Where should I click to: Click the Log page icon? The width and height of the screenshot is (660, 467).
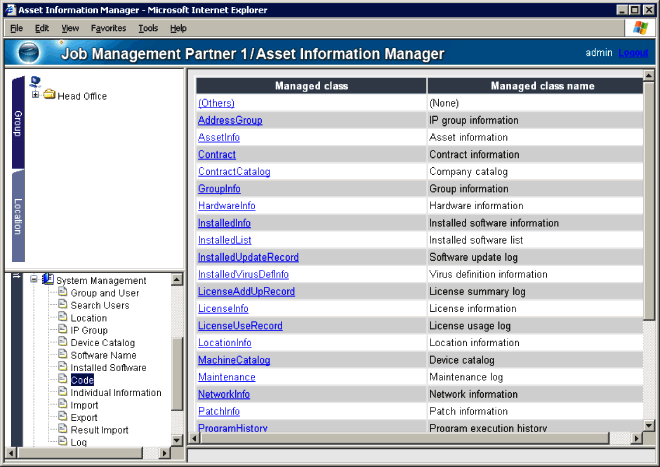point(63,441)
